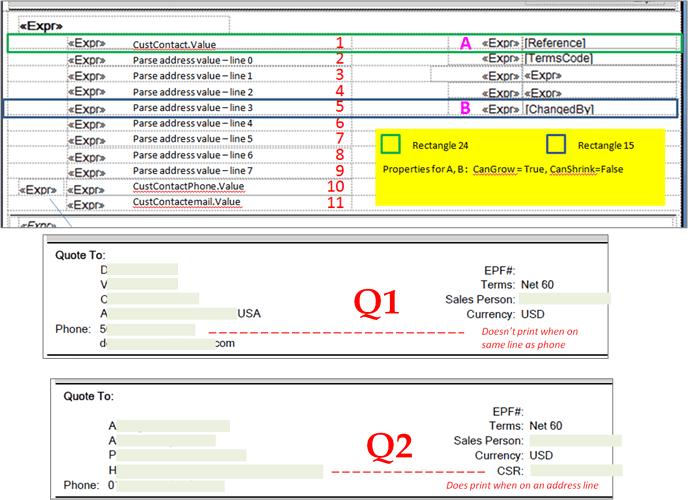Click 'Currency:' label in Q2 preview
The height and width of the screenshot is (500, 688).
(x=499, y=455)
